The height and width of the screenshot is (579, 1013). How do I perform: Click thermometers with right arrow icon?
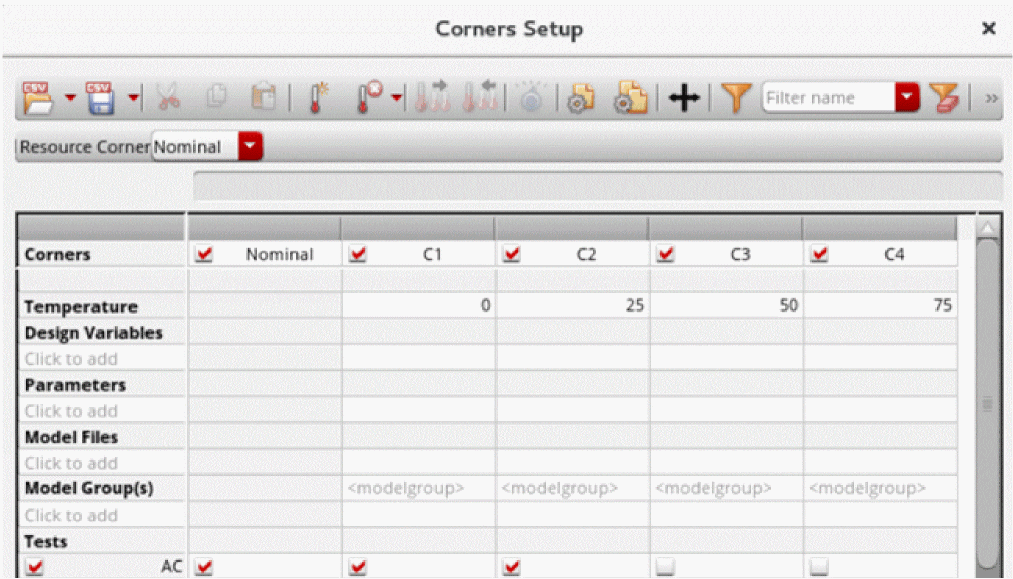coord(432,97)
